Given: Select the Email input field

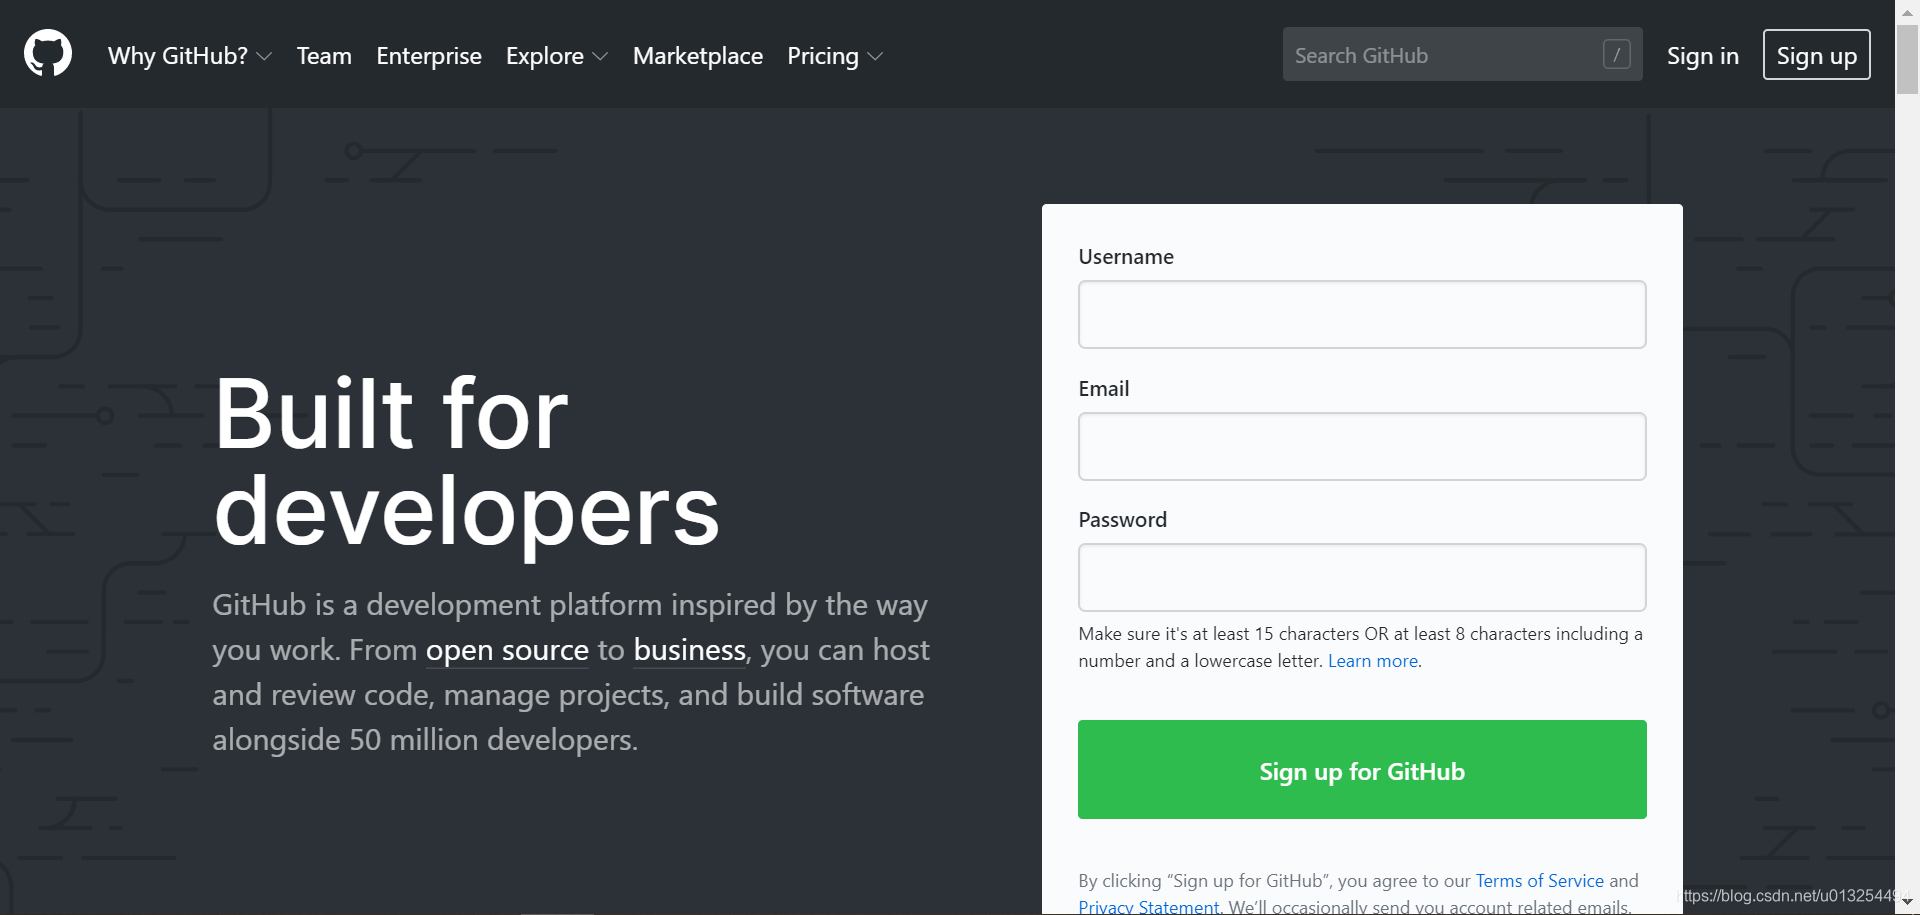Looking at the screenshot, I should pos(1362,446).
